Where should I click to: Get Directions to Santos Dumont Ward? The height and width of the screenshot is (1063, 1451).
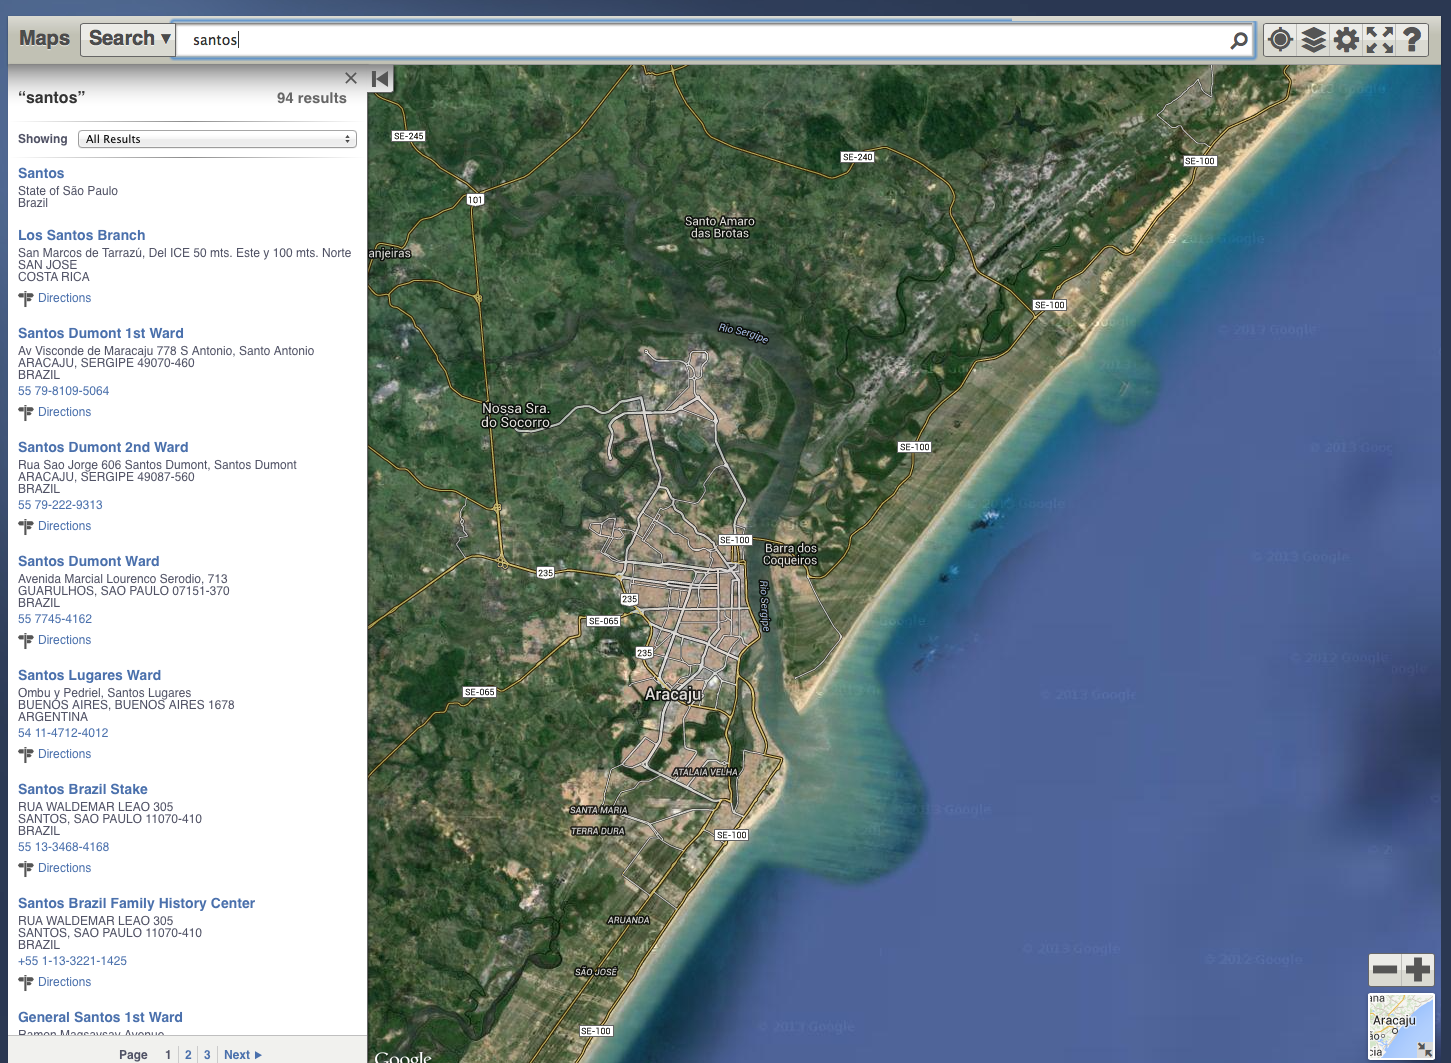coord(64,640)
